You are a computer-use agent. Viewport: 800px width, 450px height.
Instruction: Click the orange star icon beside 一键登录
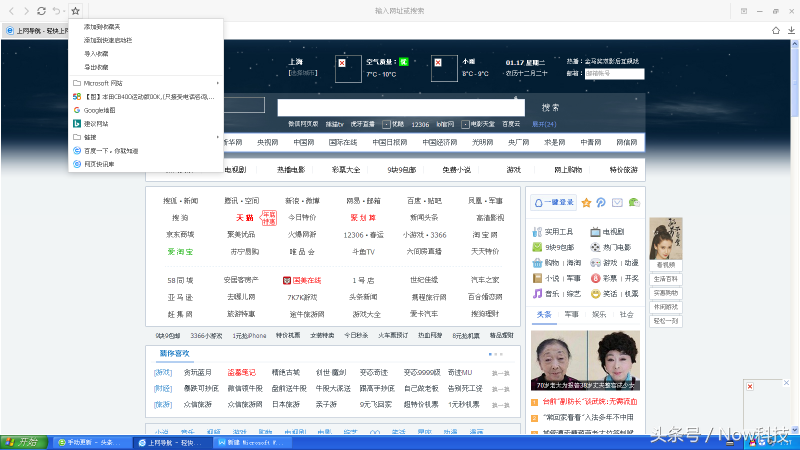[x=586, y=203]
